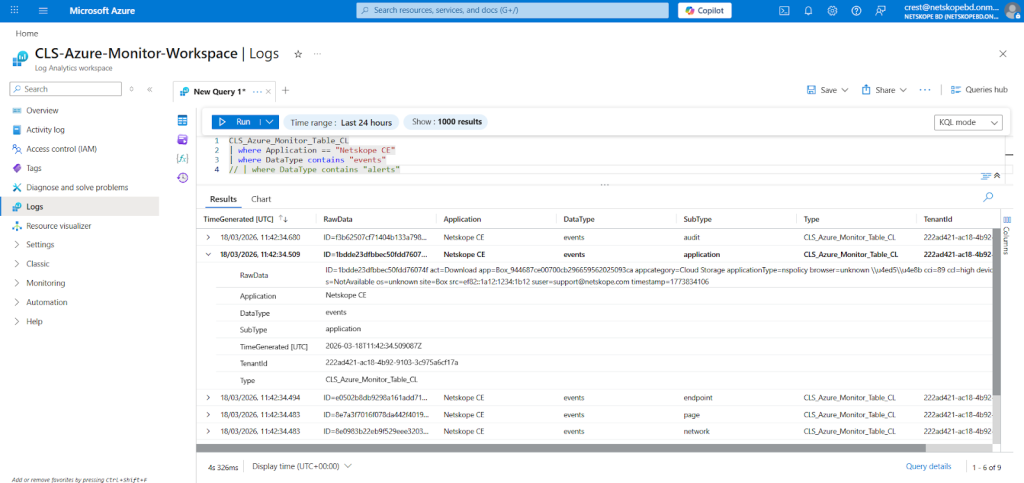The width and height of the screenshot is (1024, 483).
Task: Open the Share dropdown
Action: tap(884, 90)
